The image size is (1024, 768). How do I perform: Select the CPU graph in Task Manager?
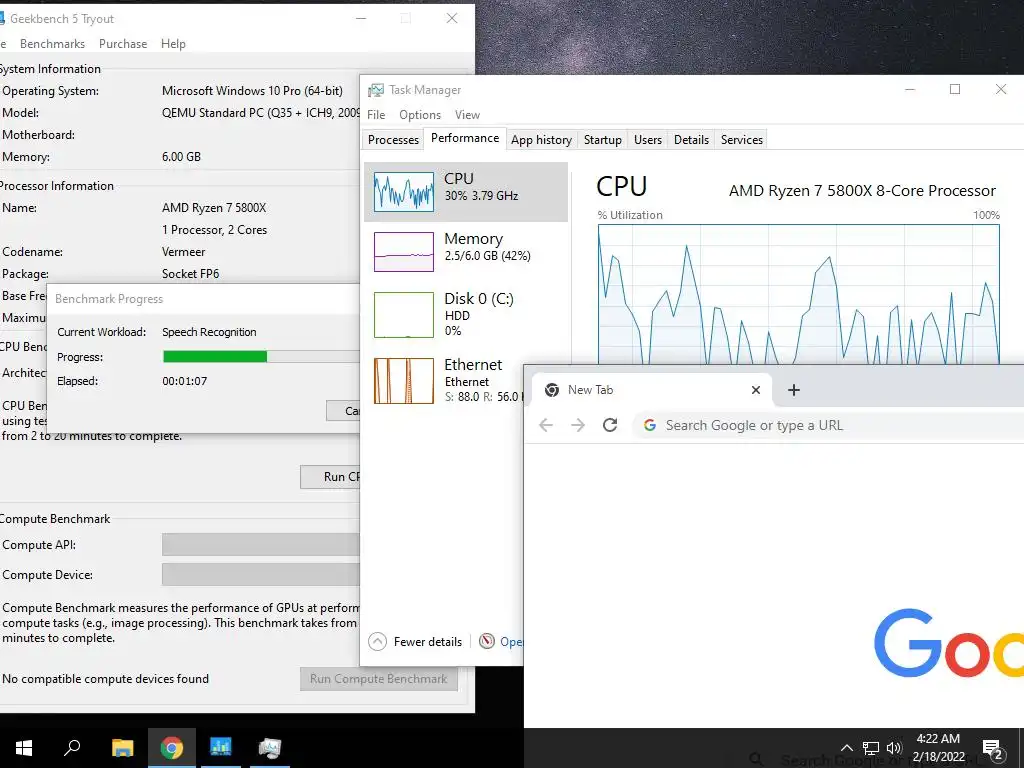(x=466, y=192)
